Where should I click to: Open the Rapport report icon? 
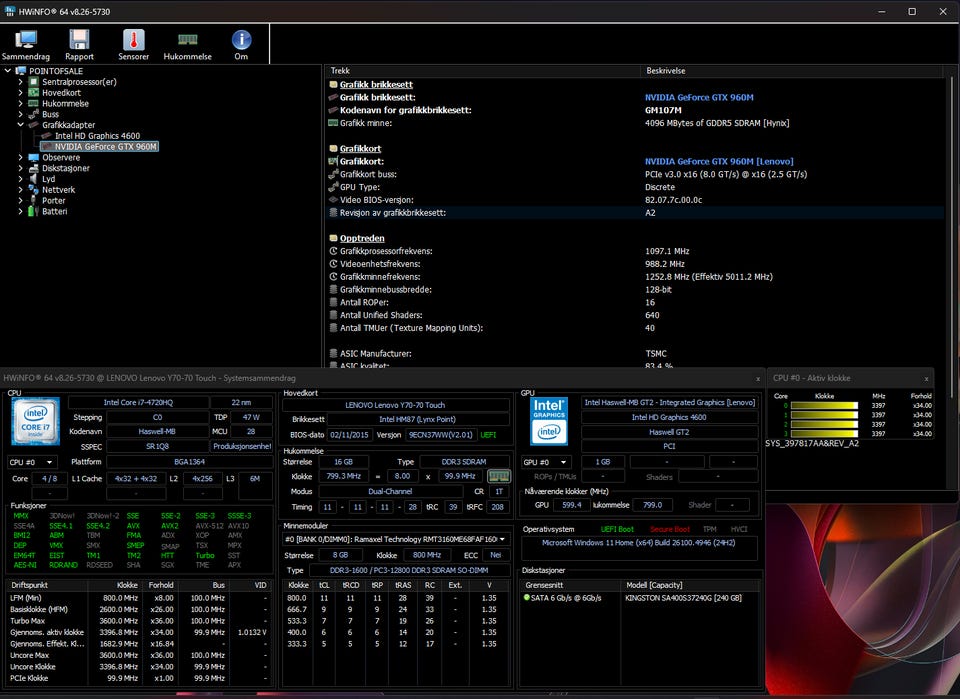(80, 40)
